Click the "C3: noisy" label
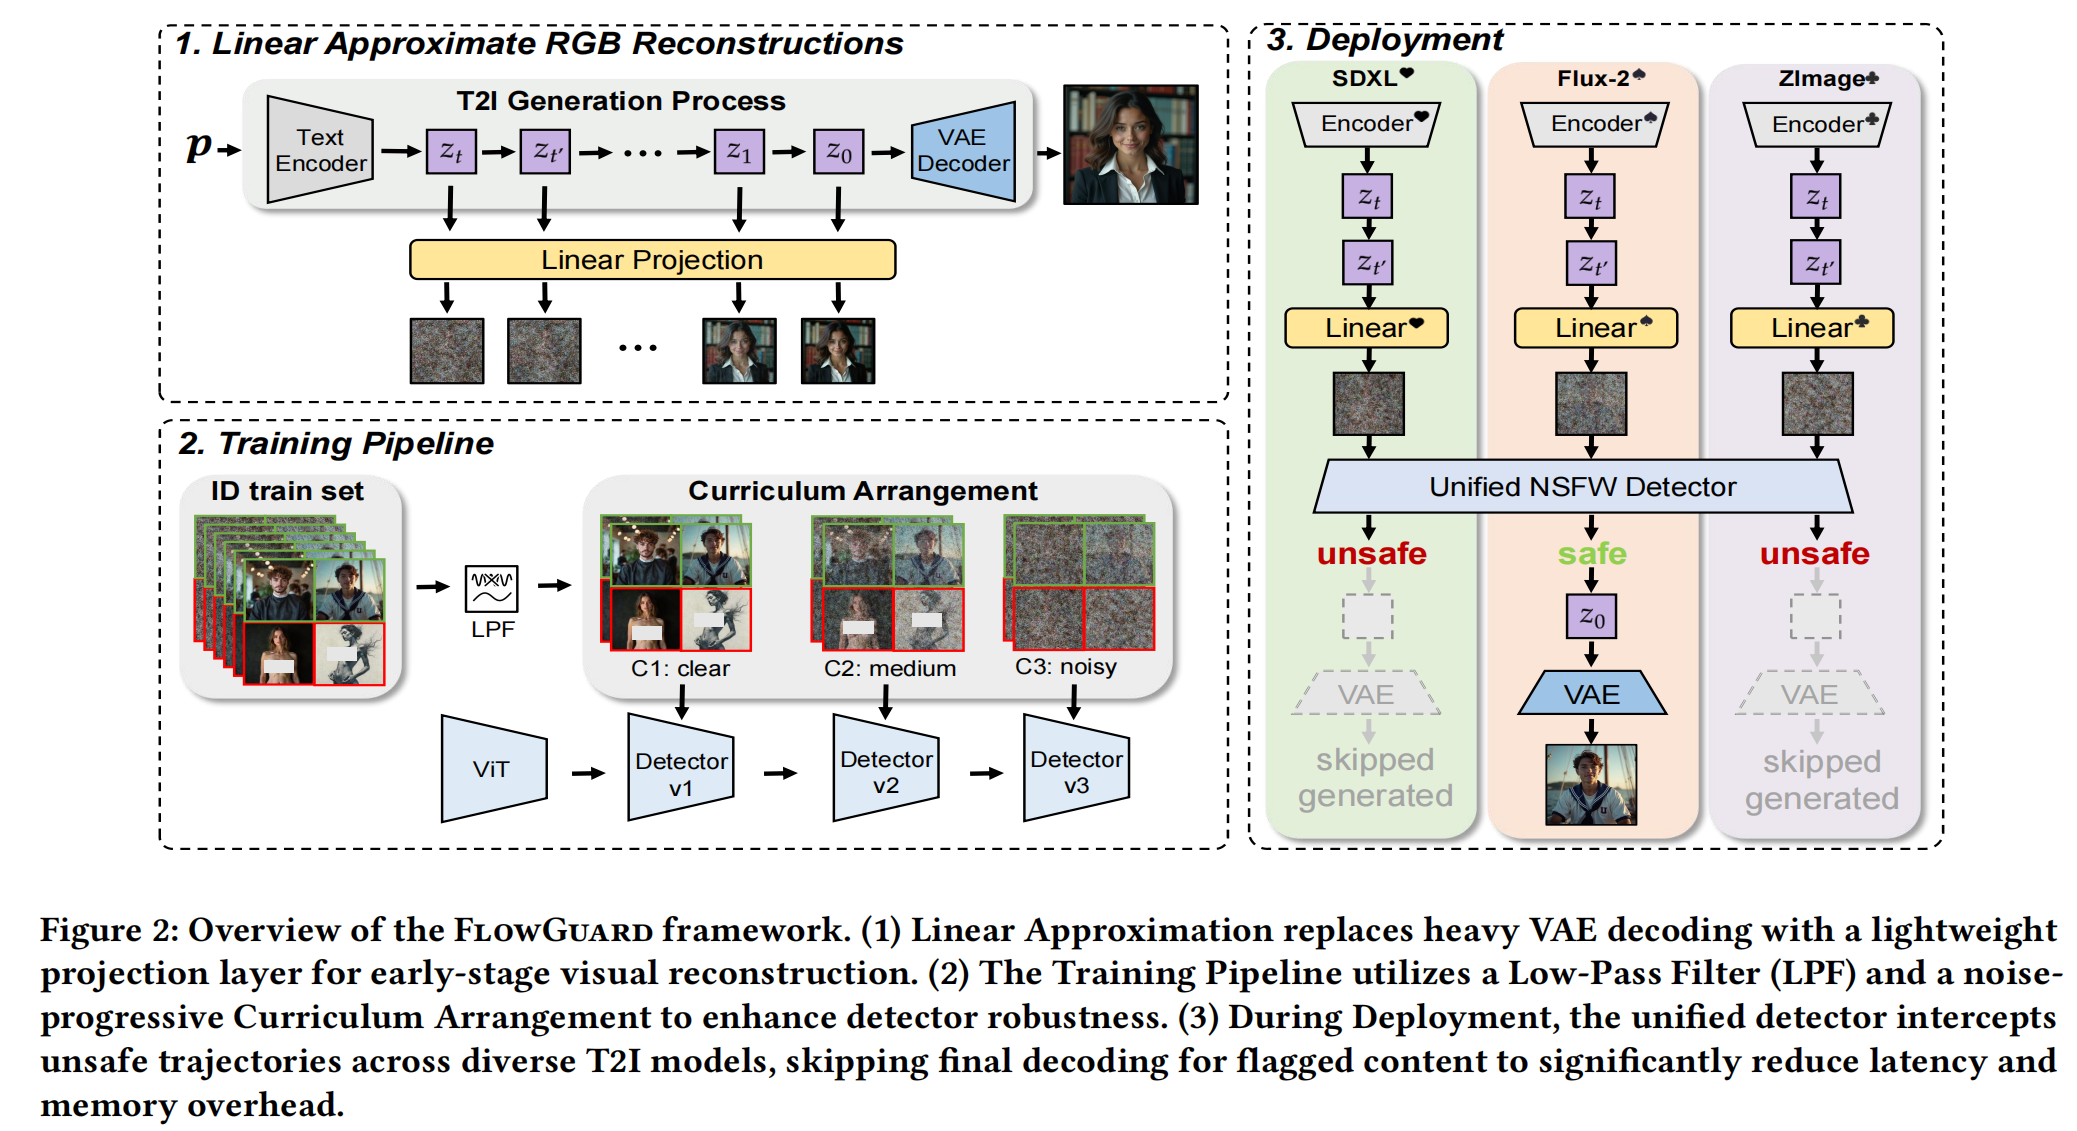 pyautogui.click(x=1066, y=667)
